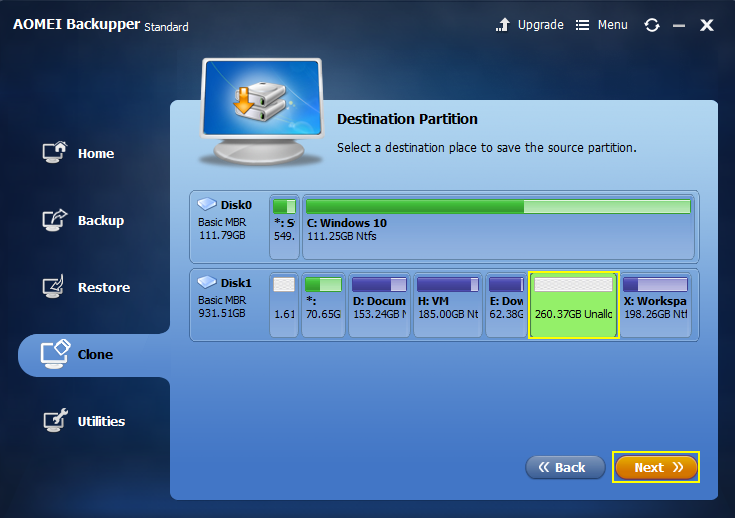Click the refresh icon in title bar
Viewport: 735px width, 518px height.
tap(652, 25)
